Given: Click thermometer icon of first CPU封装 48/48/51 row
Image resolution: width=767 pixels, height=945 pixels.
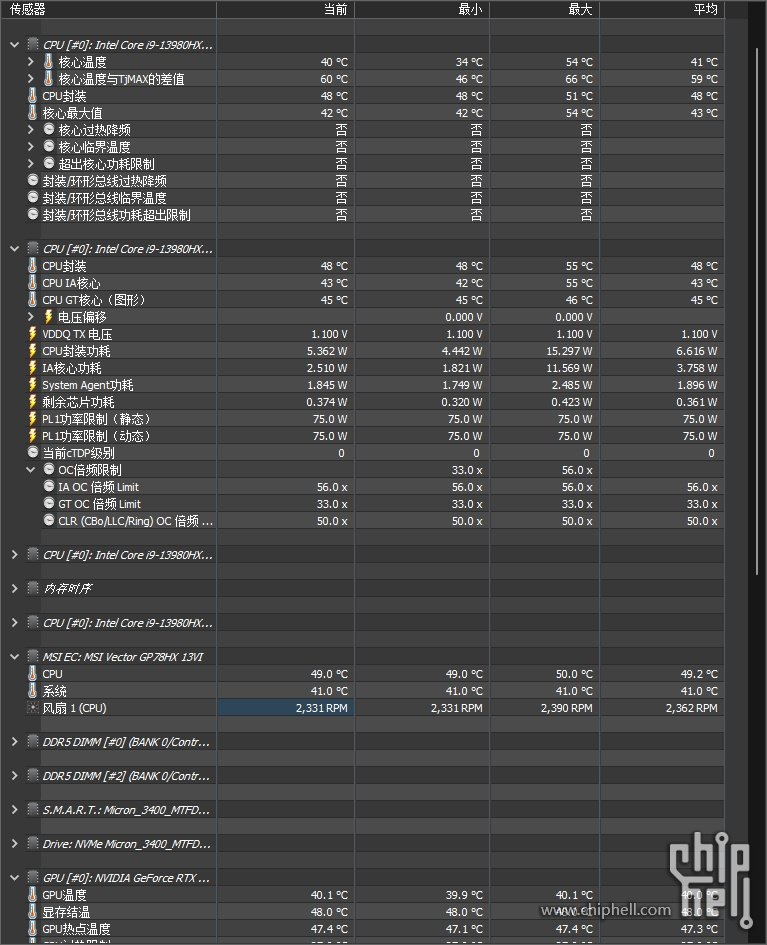Looking at the screenshot, I should click(x=33, y=95).
